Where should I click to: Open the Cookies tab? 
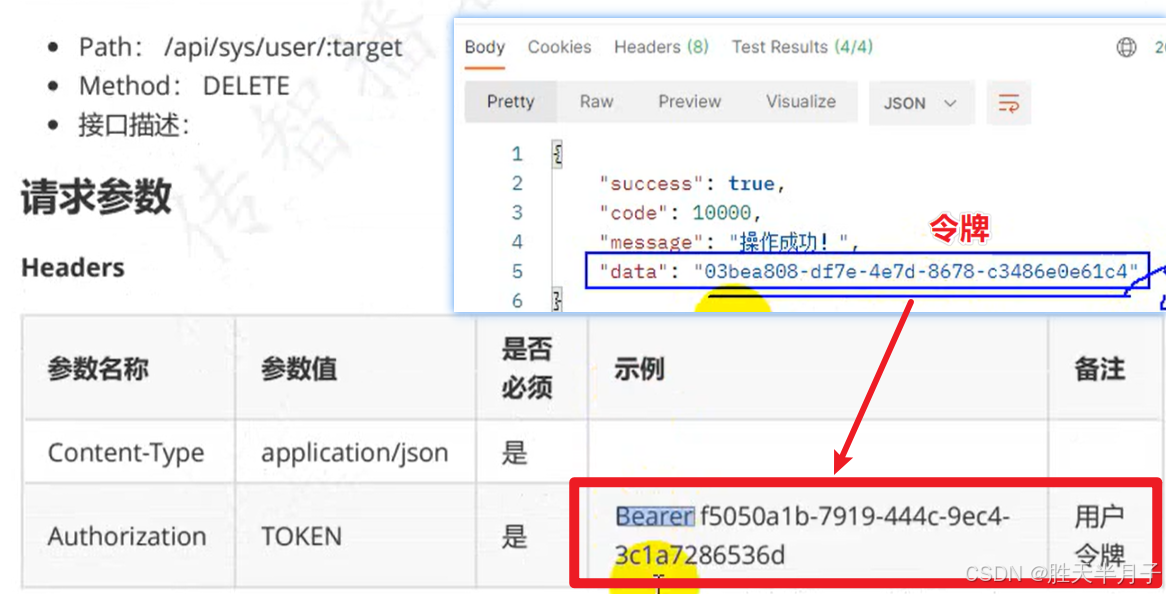(x=559, y=48)
